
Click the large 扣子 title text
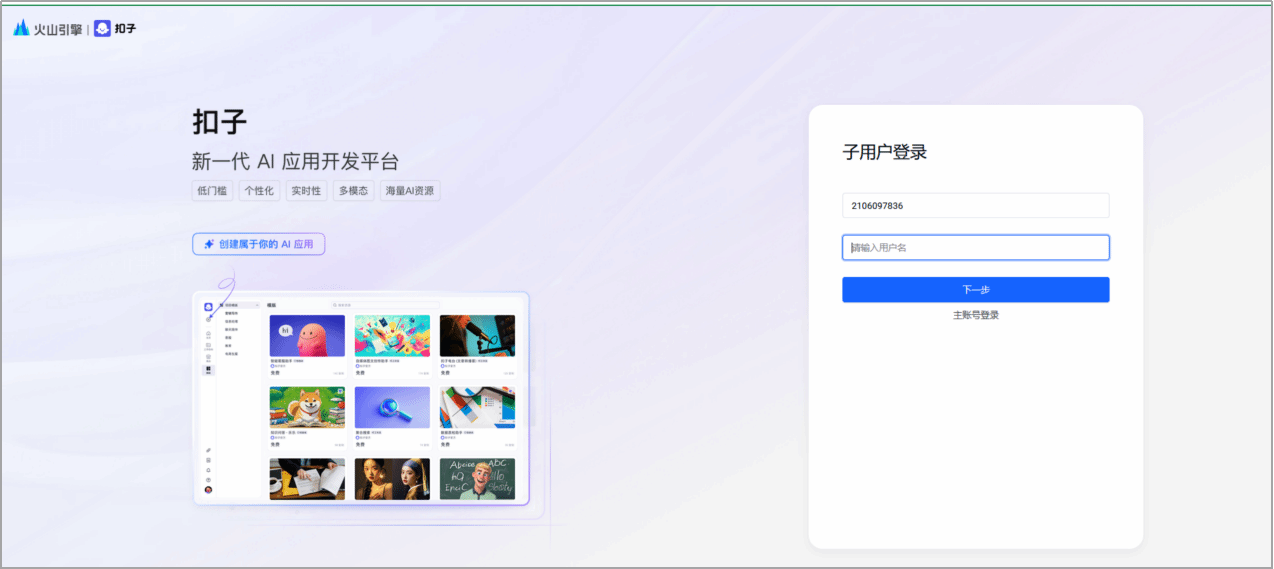click(x=220, y=122)
